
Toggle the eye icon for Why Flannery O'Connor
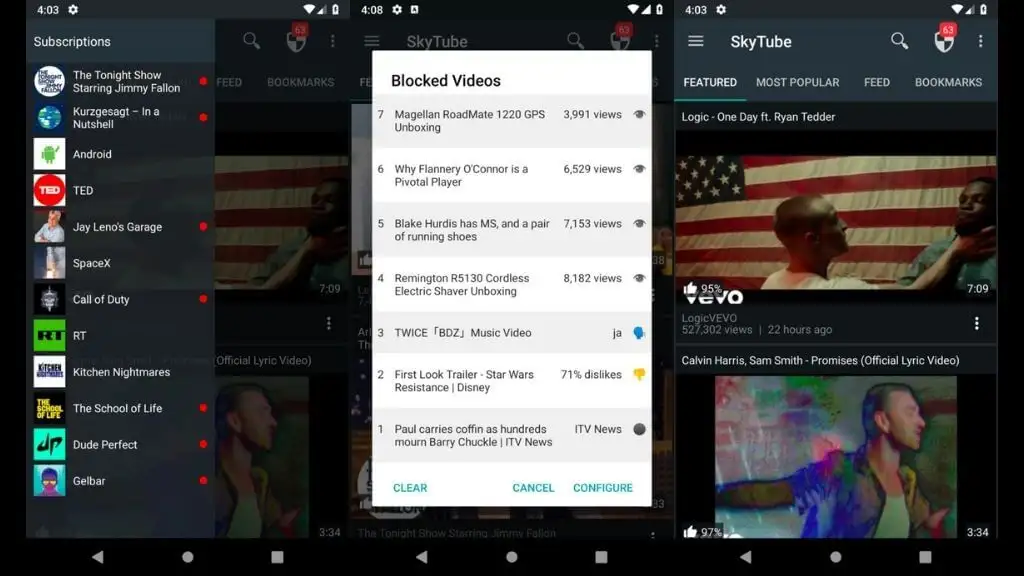click(x=639, y=169)
